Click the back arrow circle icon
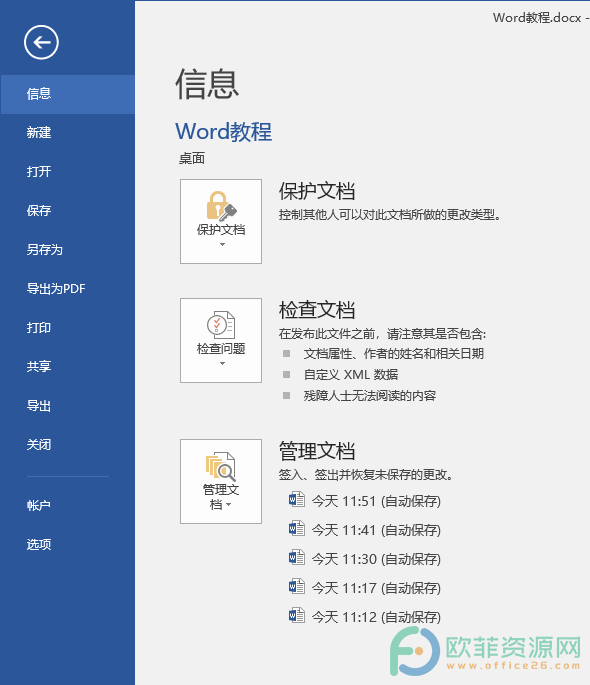 click(x=41, y=42)
